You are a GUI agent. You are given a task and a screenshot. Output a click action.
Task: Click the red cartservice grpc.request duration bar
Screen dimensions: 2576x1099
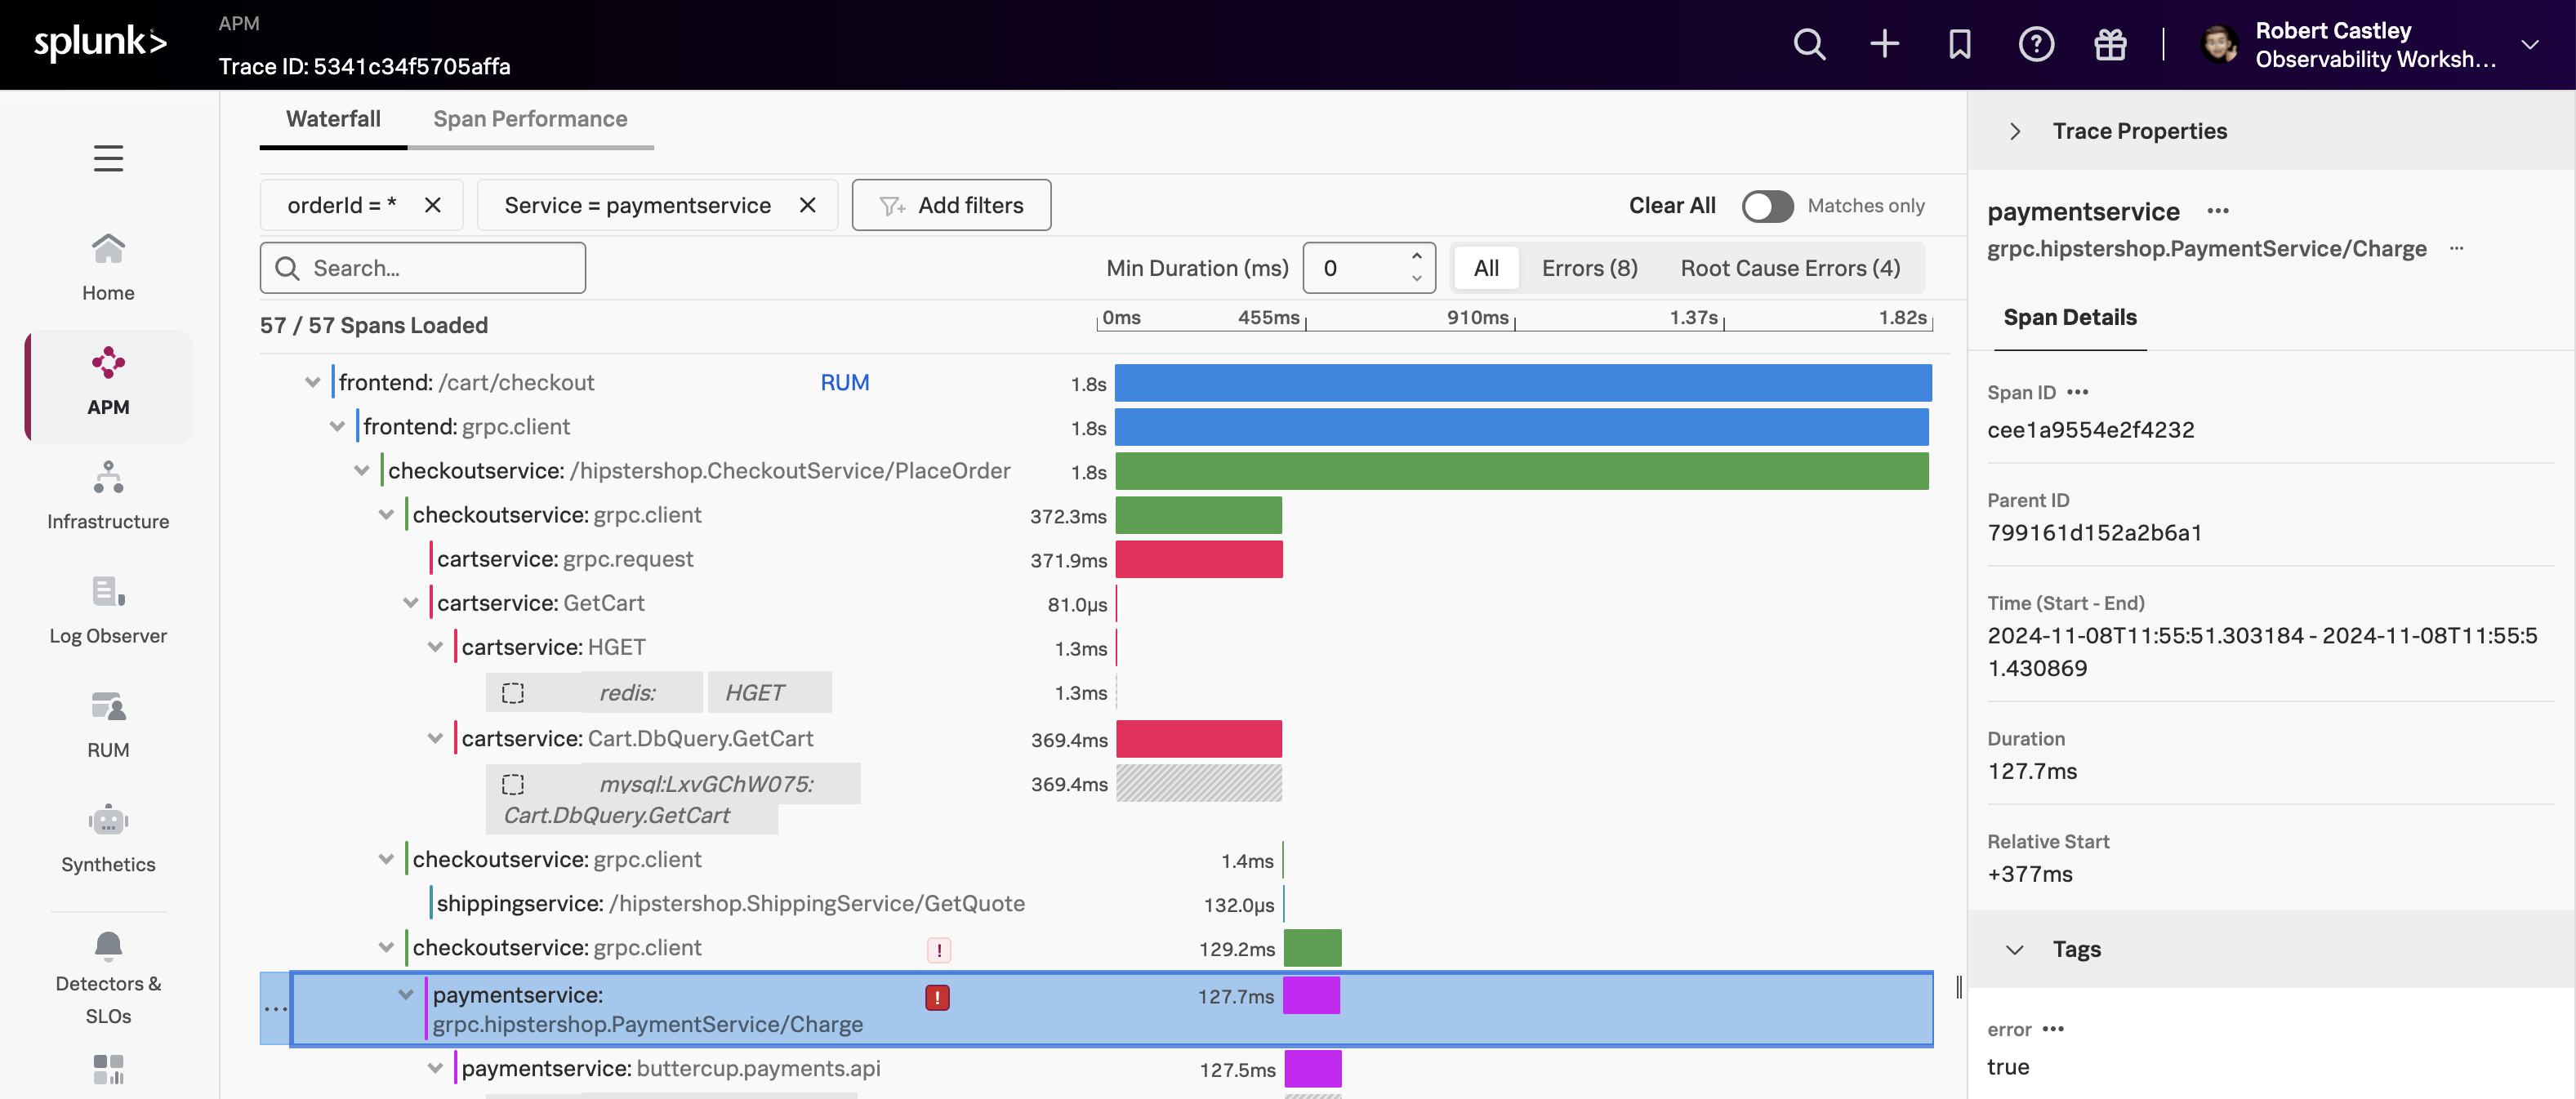(x=1198, y=560)
